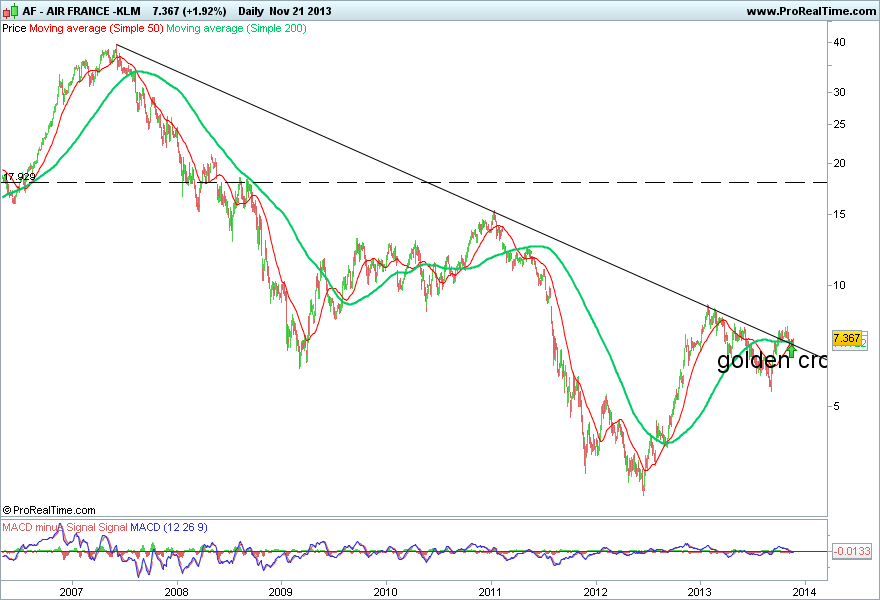Click the 2007 year label on the time axis
This screenshot has height=600, width=880.
(x=71, y=592)
